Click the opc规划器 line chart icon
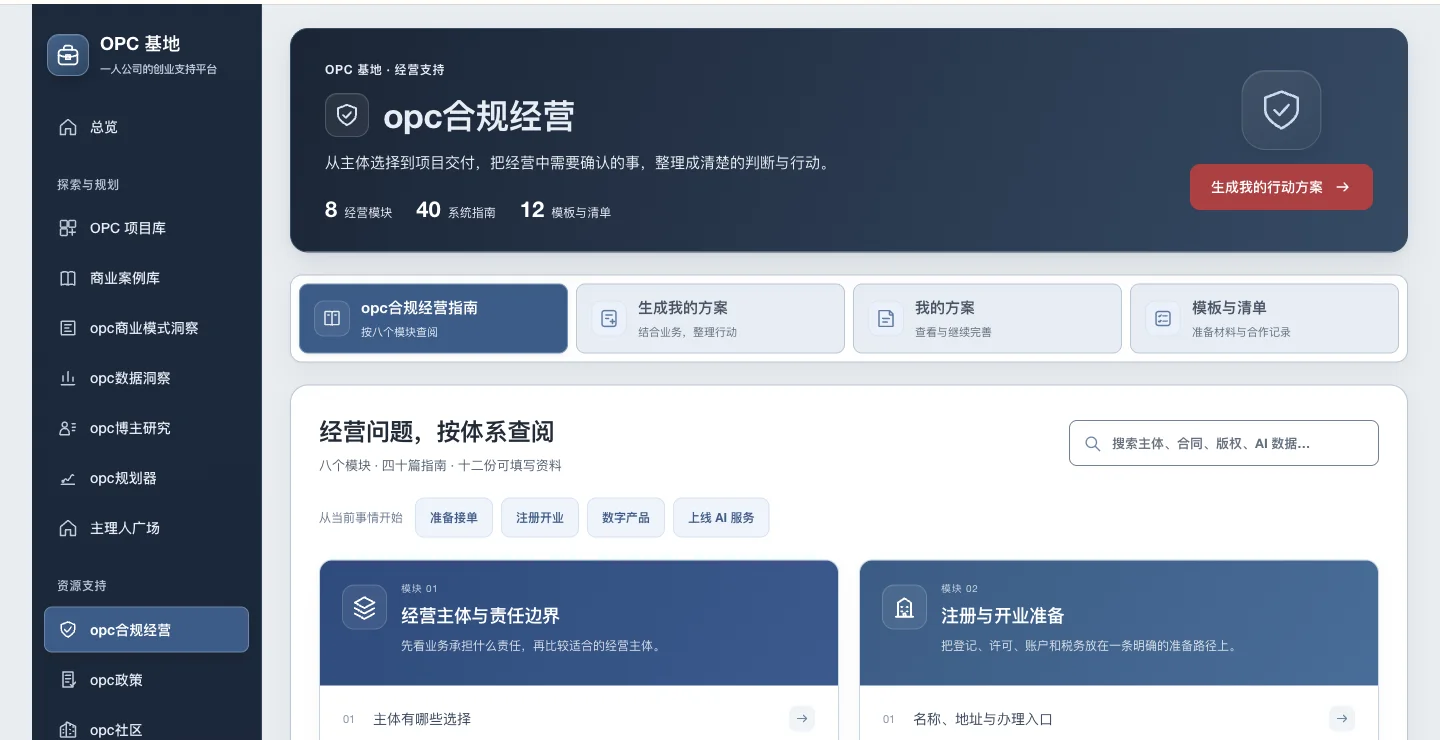The width and height of the screenshot is (1440, 740). tap(68, 478)
